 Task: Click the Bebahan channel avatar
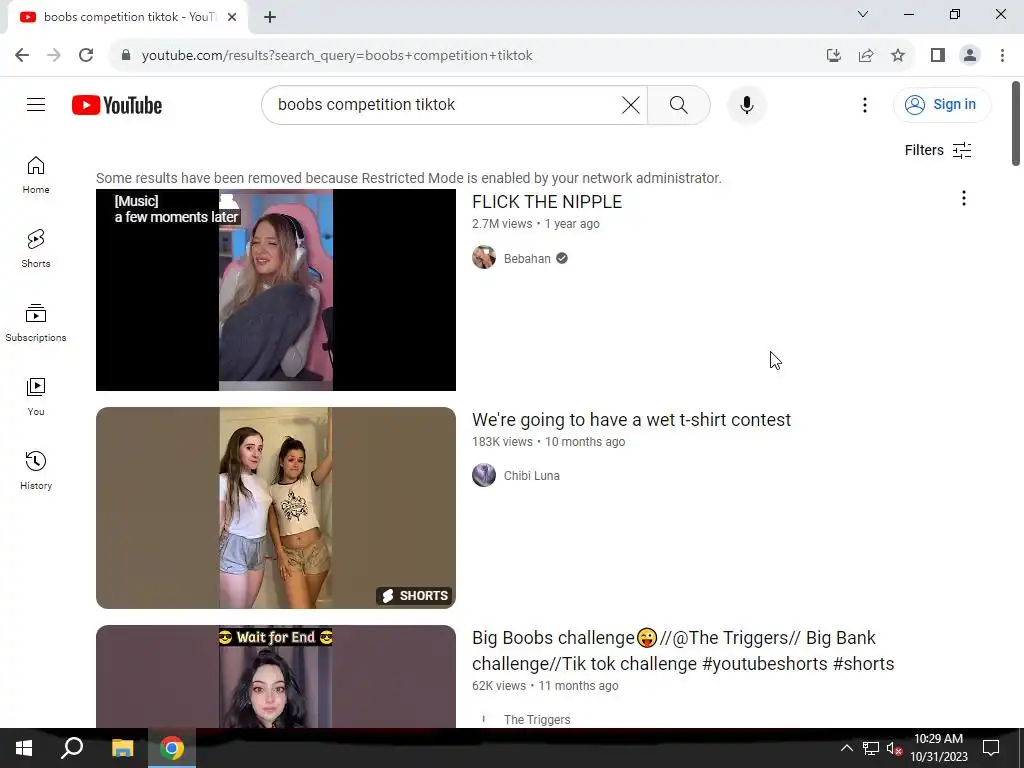pyautogui.click(x=484, y=257)
